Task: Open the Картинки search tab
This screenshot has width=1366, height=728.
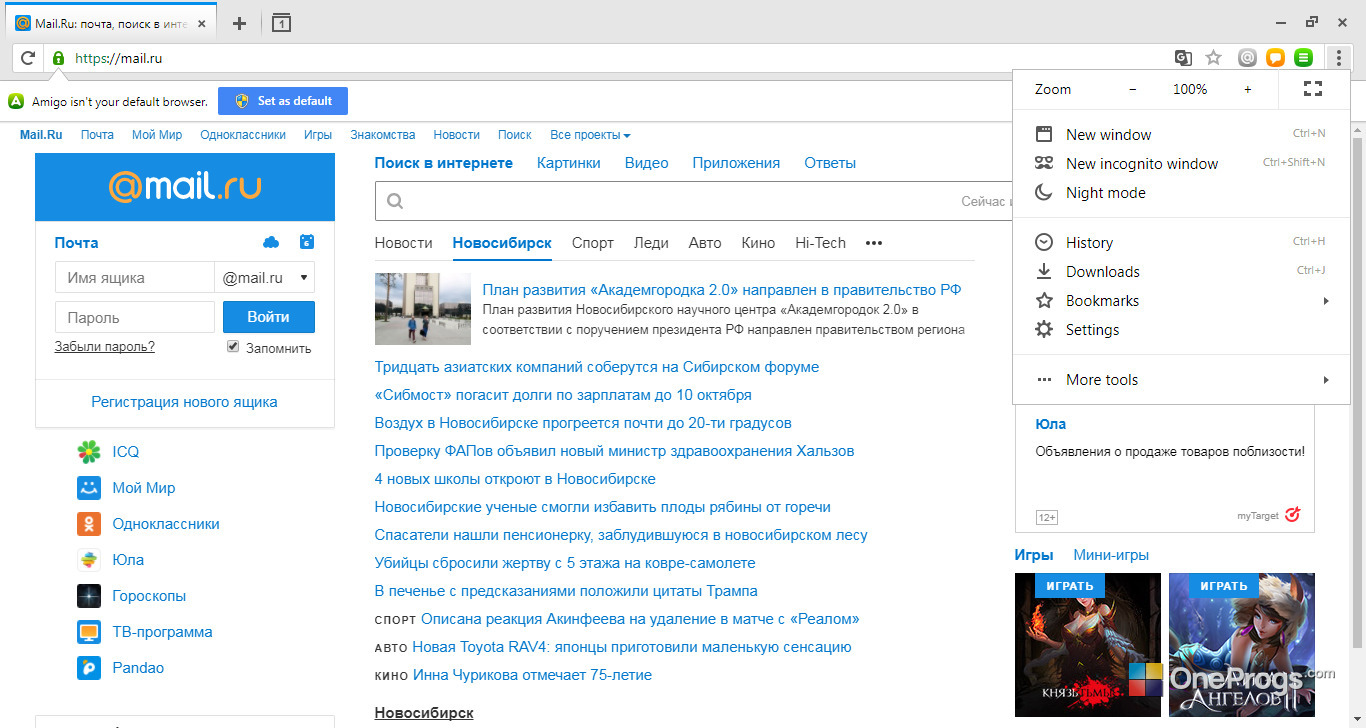Action: pyautogui.click(x=569, y=163)
